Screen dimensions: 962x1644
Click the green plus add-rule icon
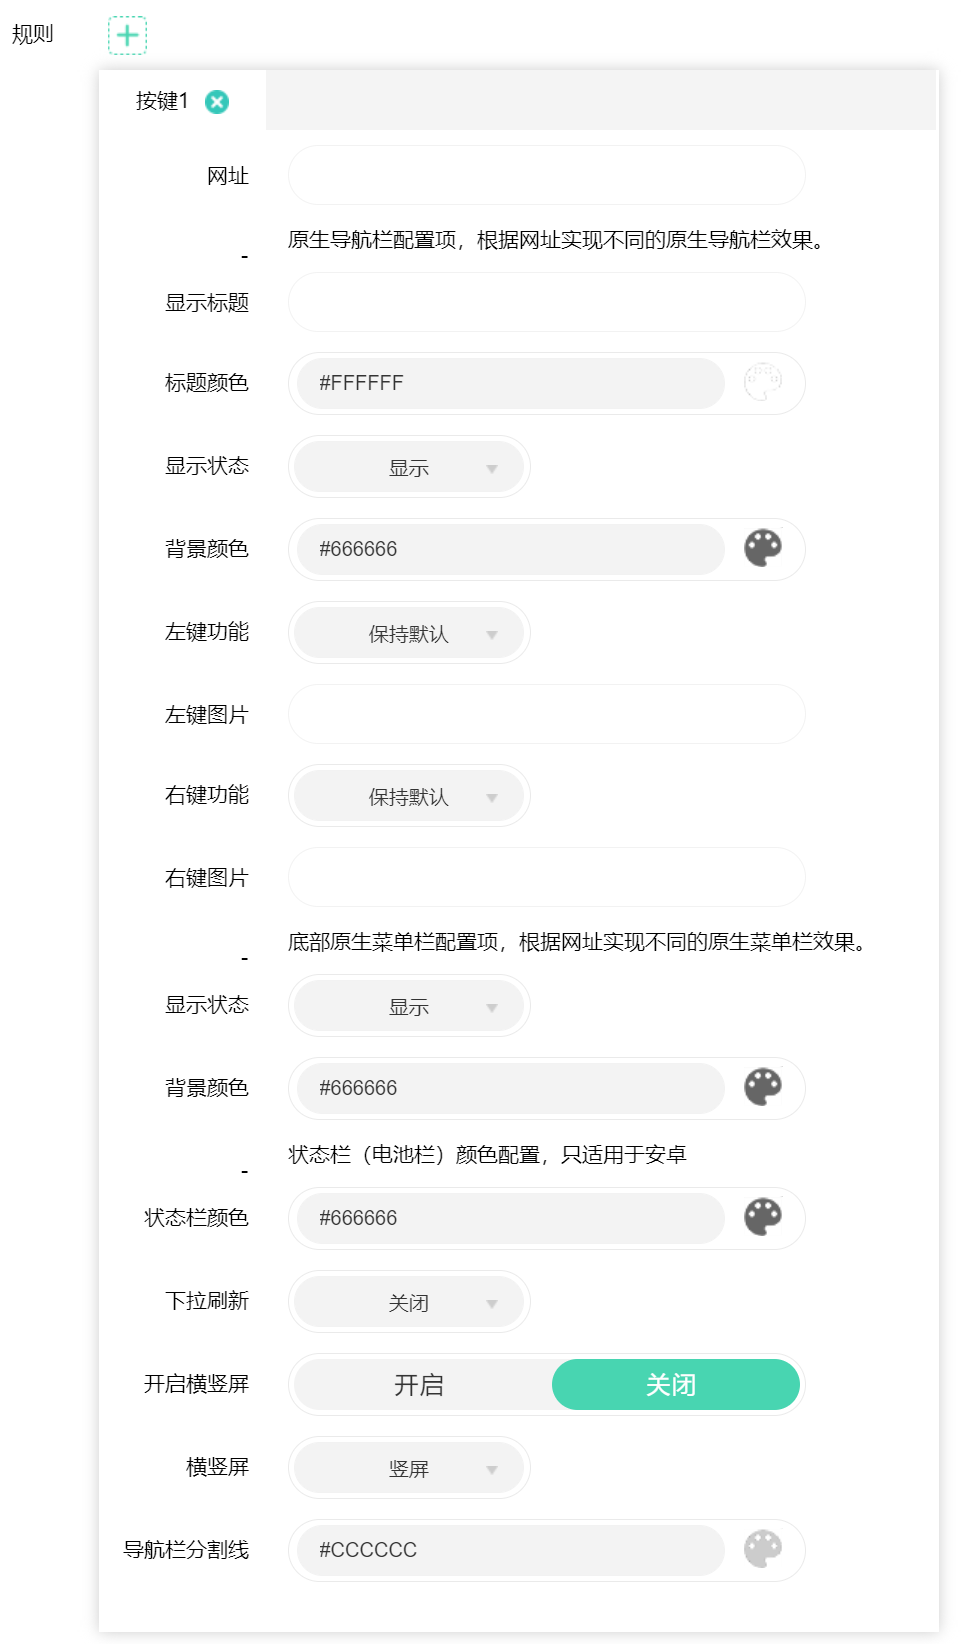click(x=127, y=35)
